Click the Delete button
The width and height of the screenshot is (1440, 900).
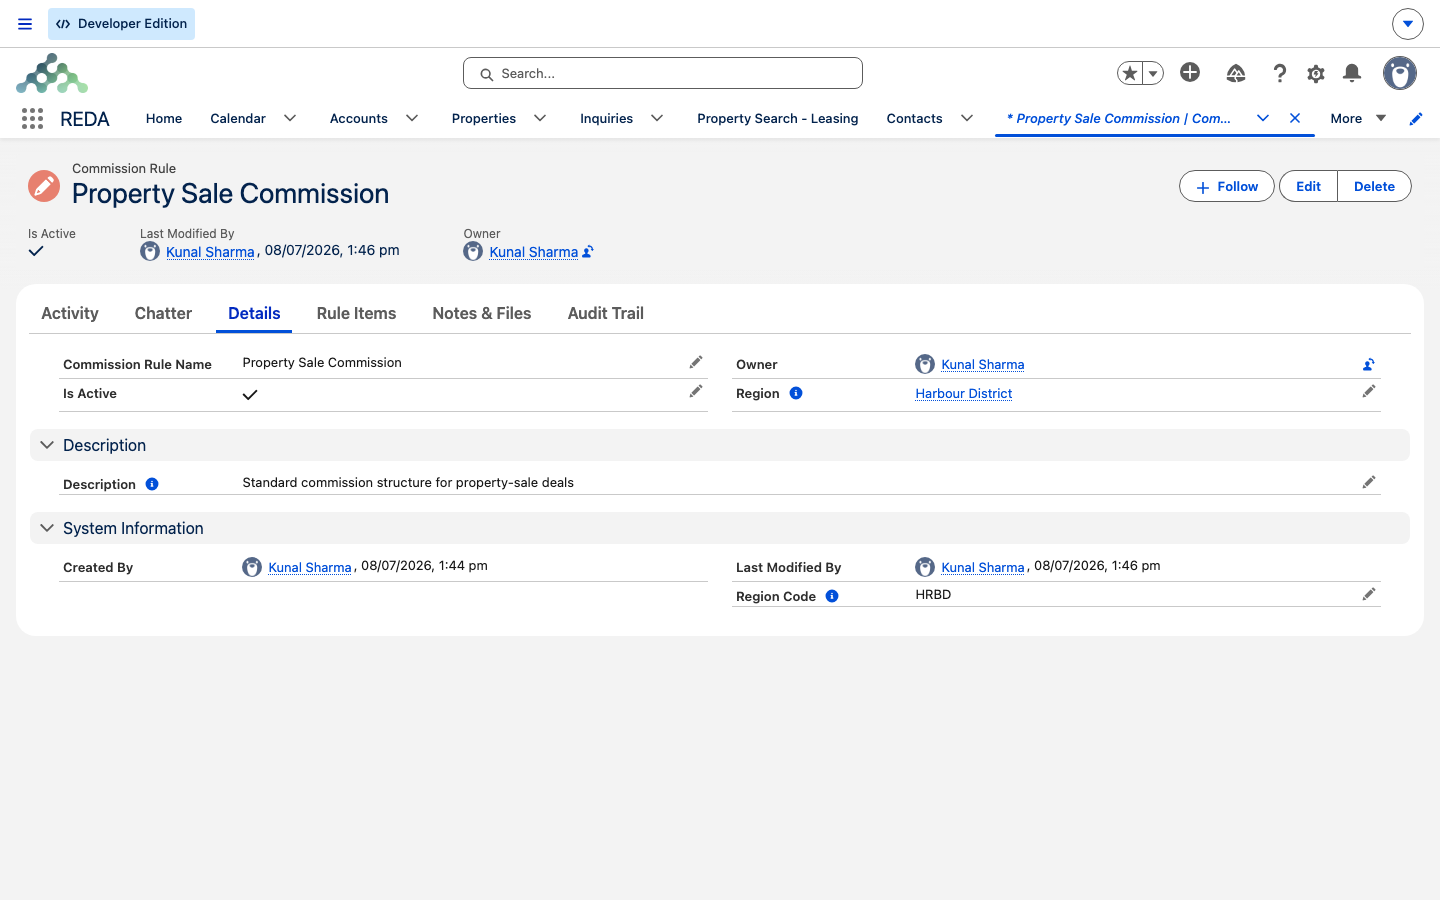pyautogui.click(x=1374, y=186)
